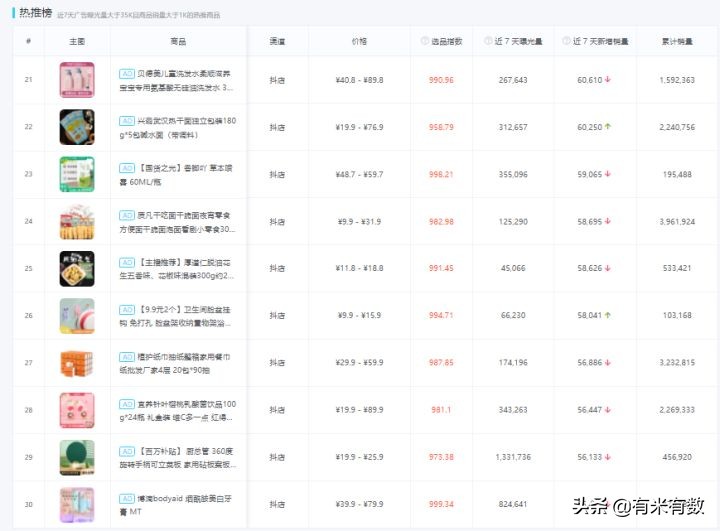Click the exposure value 824,641
The width and height of the screenshot is (720, 531).
coord(513,504)
